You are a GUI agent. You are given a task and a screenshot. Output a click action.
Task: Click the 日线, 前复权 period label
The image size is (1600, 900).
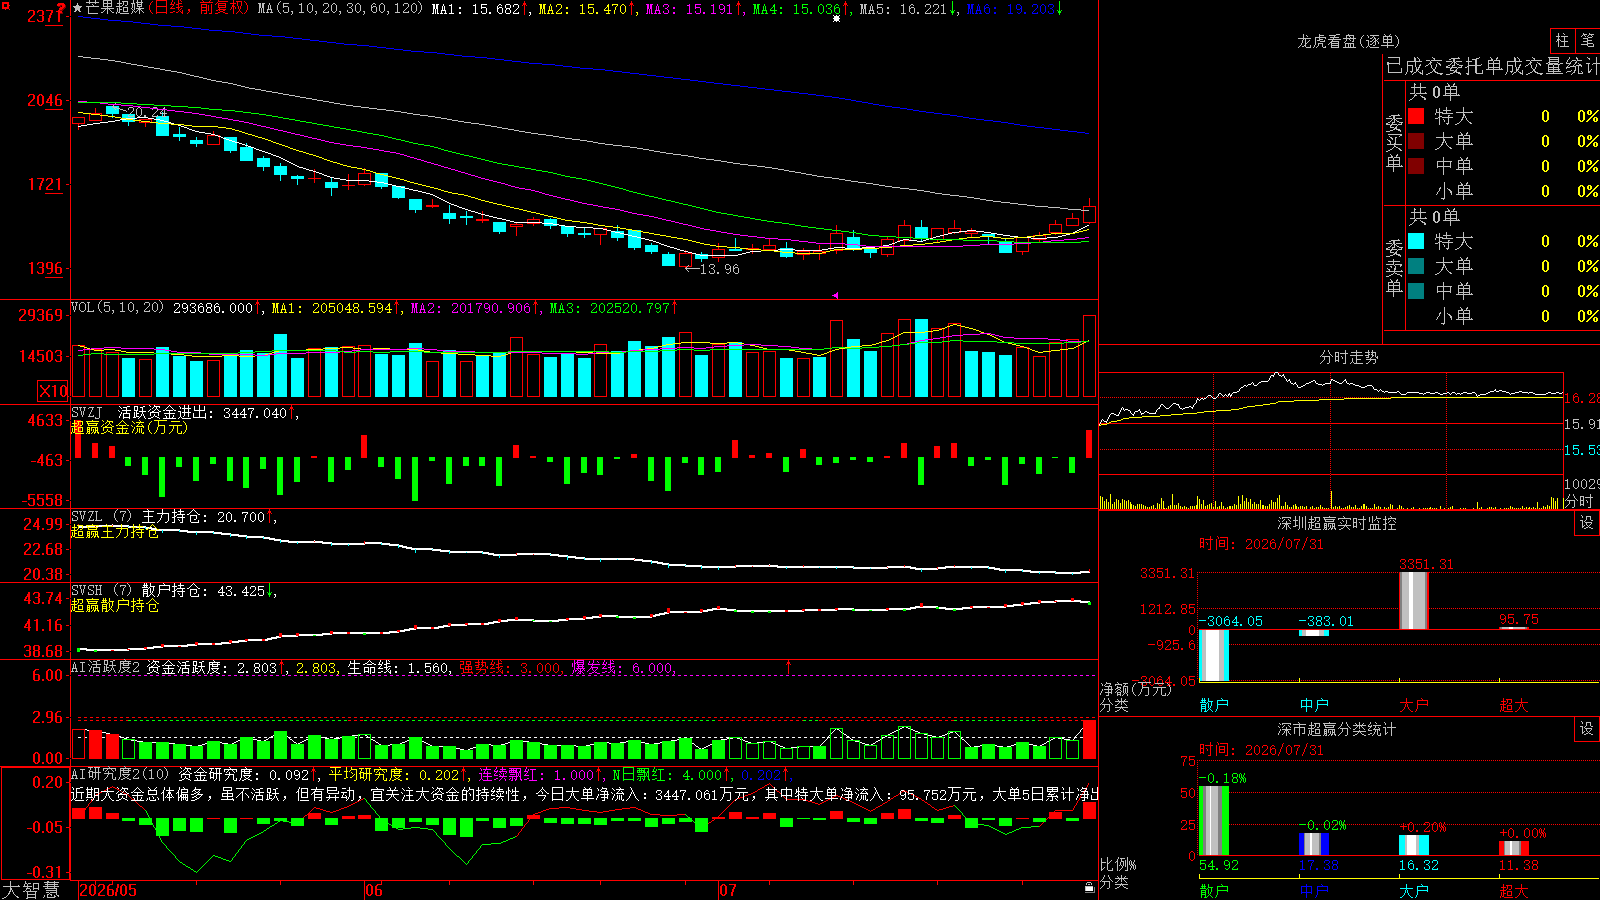[200, 8]
